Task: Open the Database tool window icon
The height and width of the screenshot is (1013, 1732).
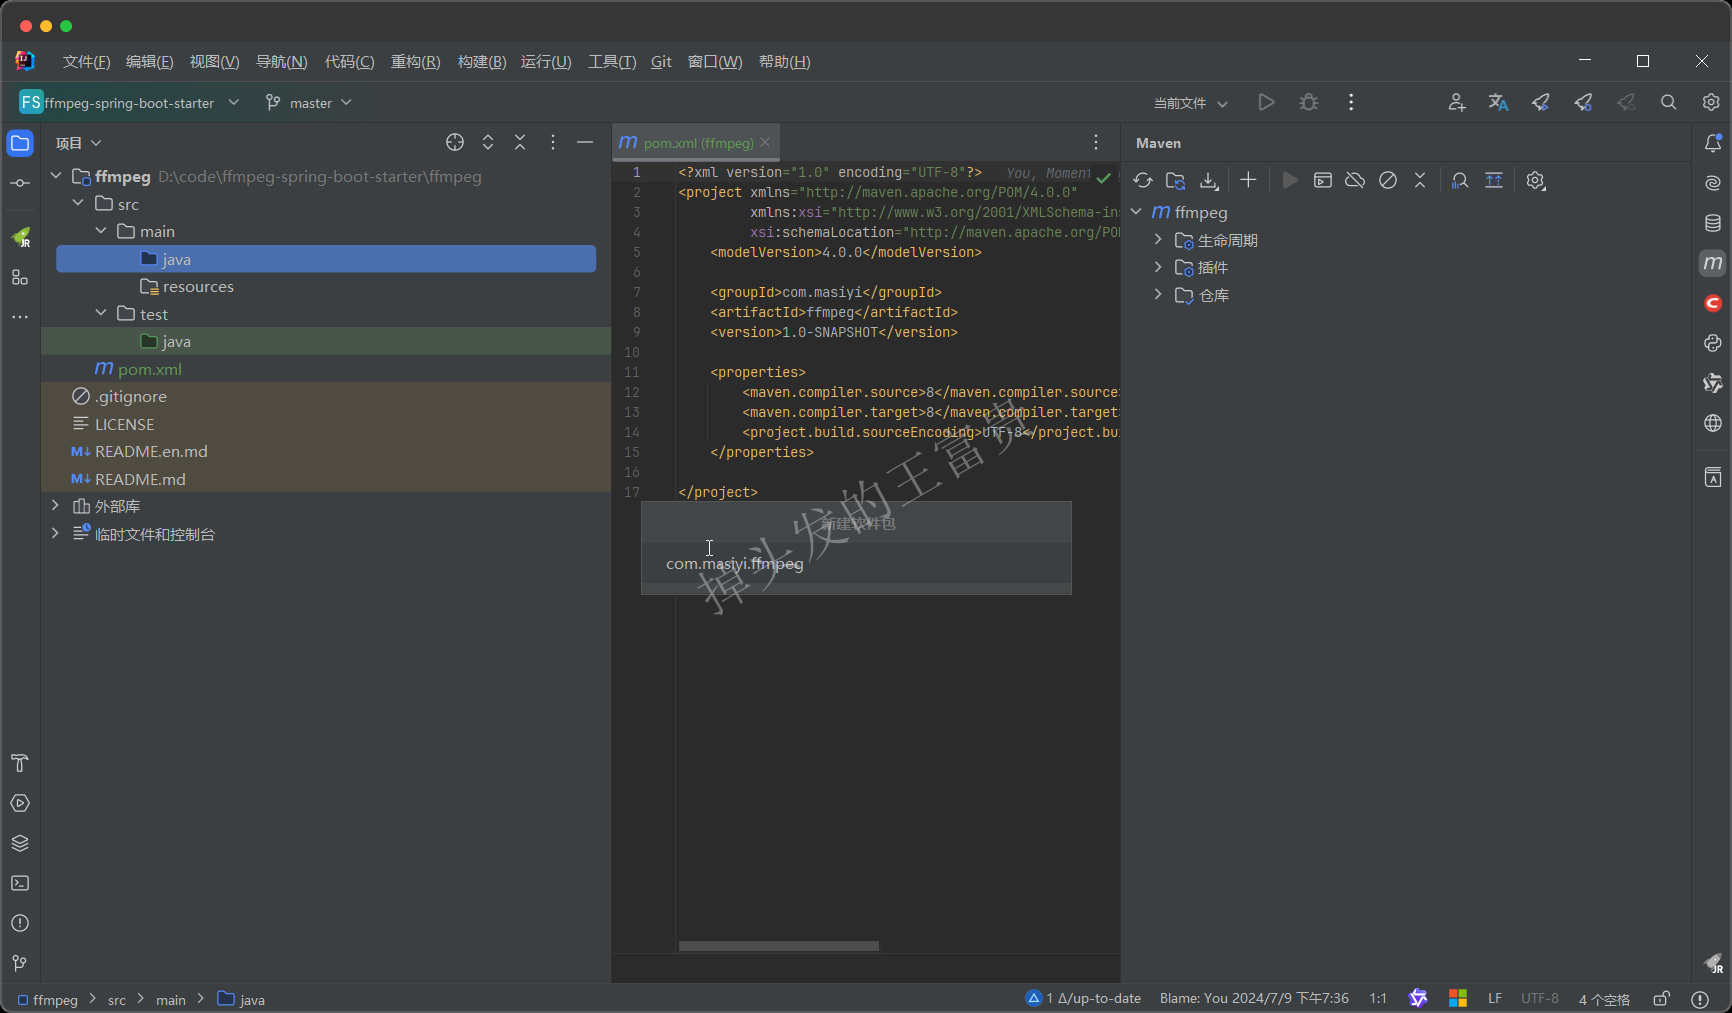Action: (x=1713, y=223)
